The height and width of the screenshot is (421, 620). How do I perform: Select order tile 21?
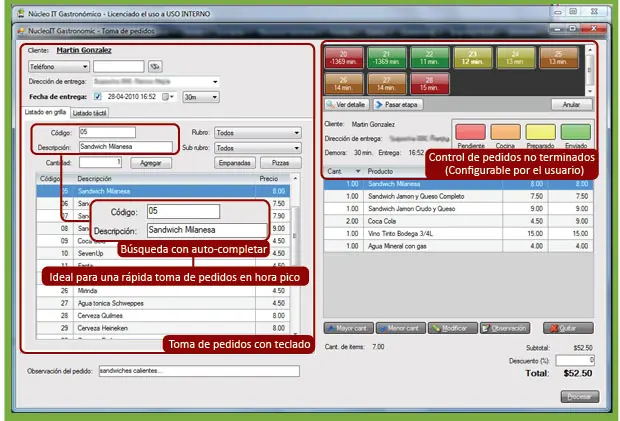[386, 58]
